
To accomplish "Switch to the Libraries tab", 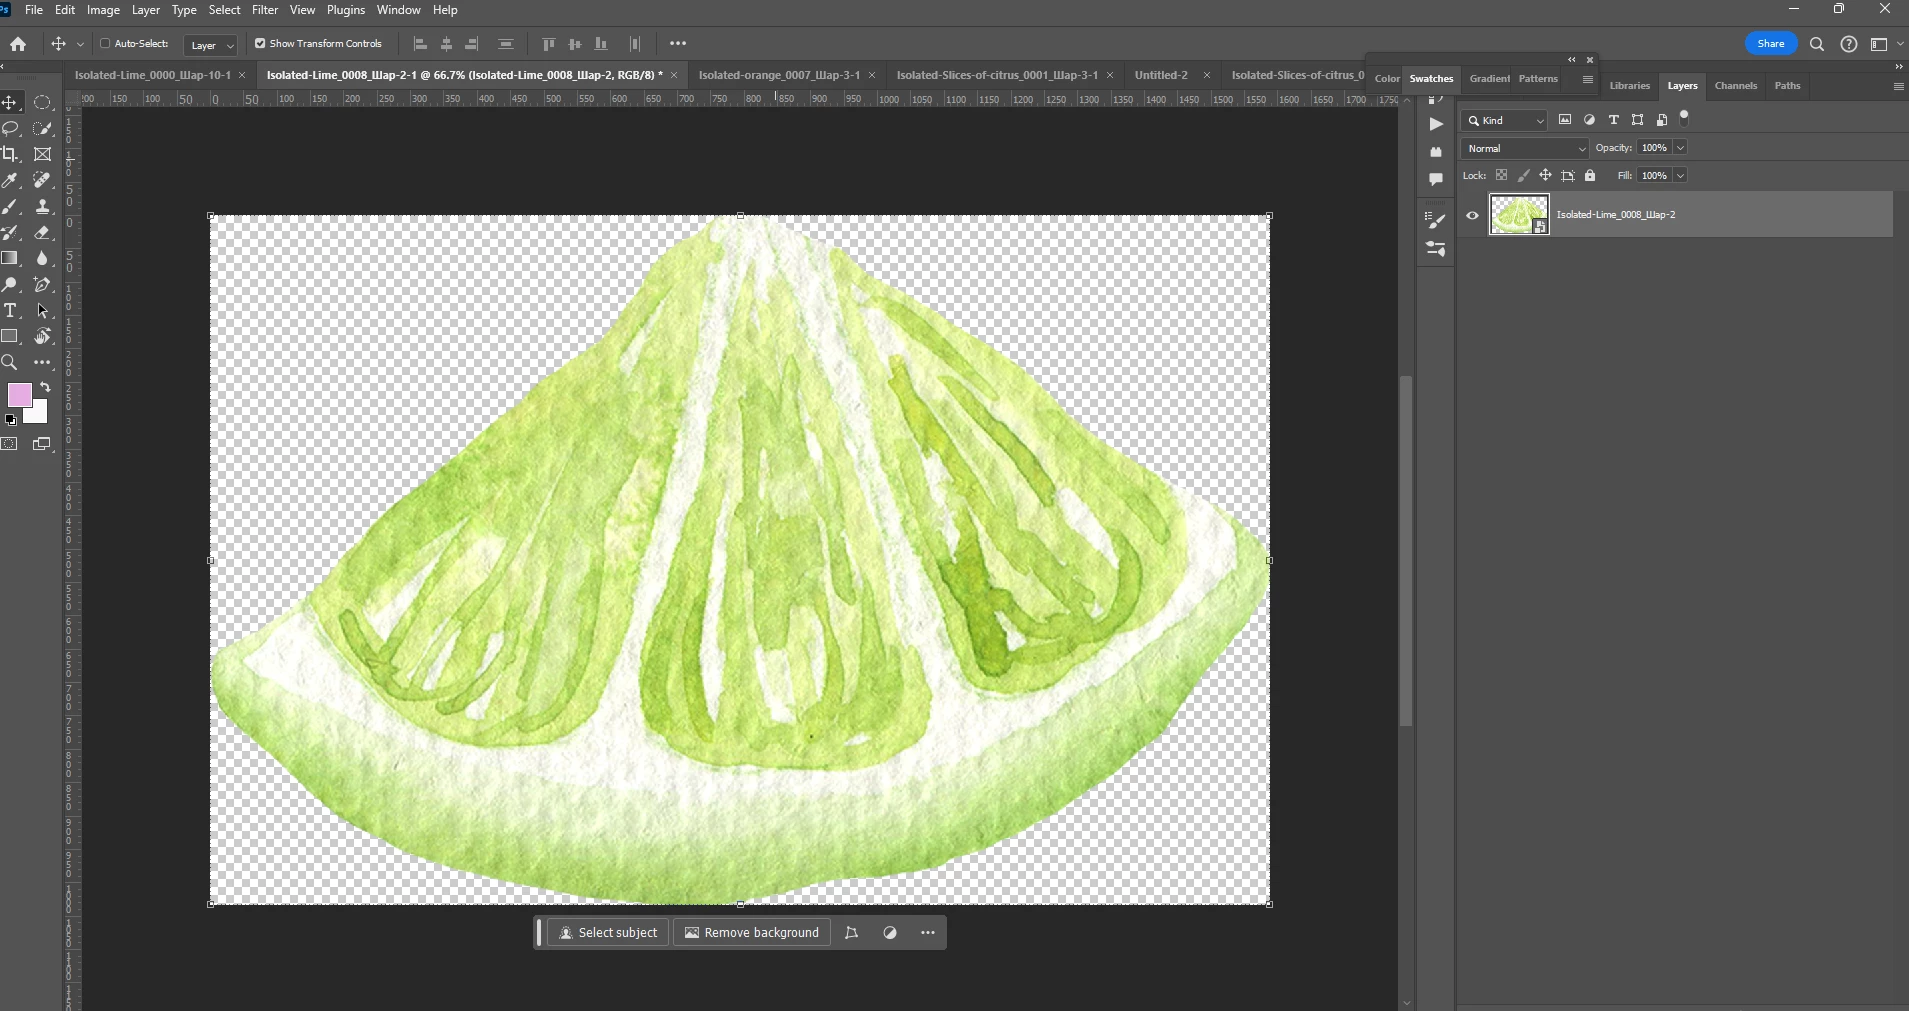I will 1629,86.
